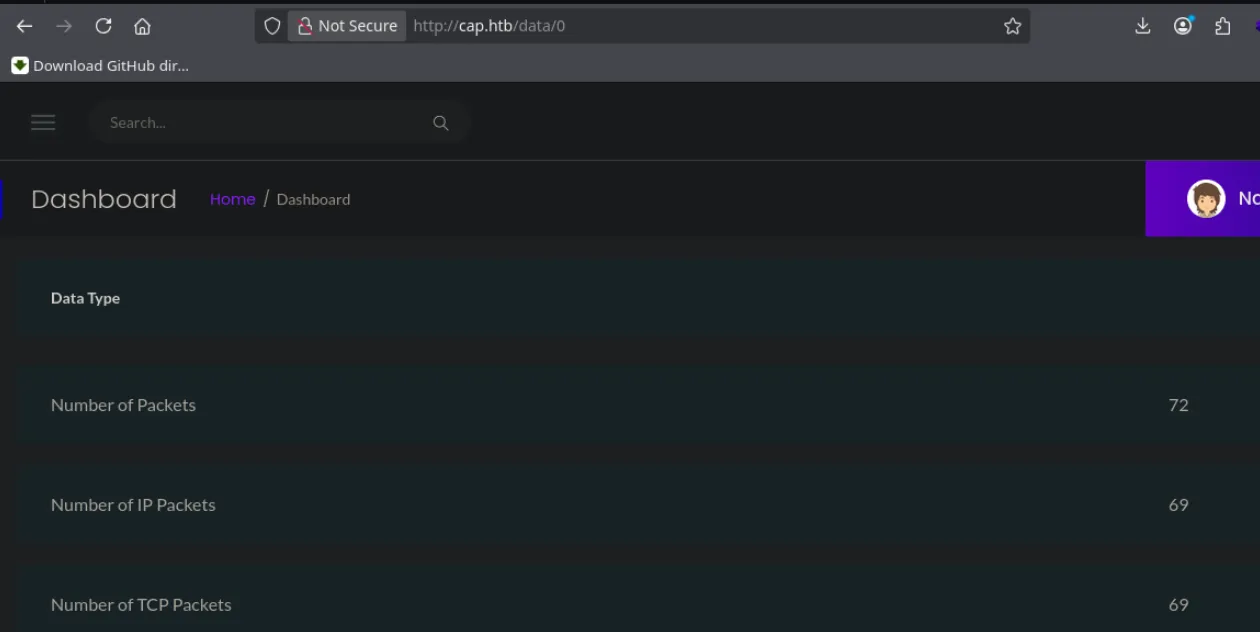Open the browser extensions menu
Screen dimensions: 1260x632
(x=1222, y=26)
